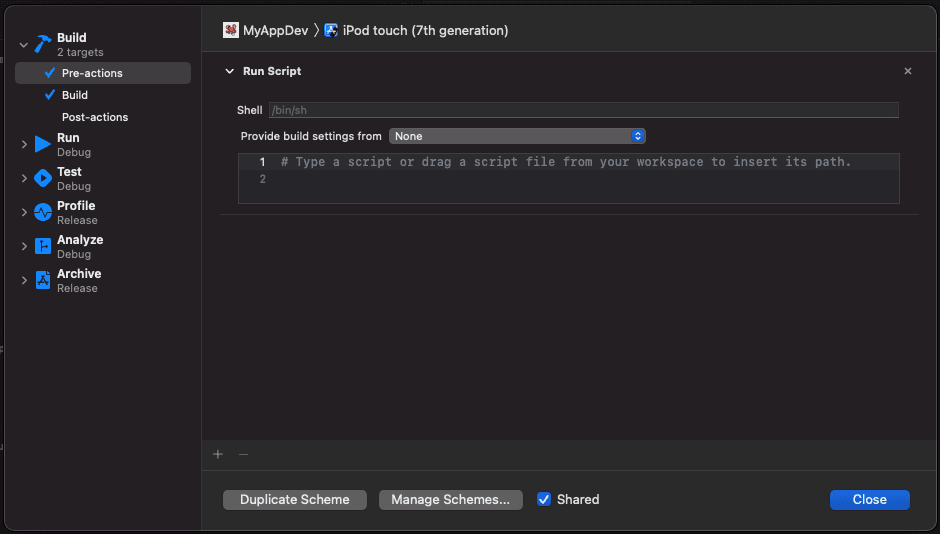Click the Analyze icon in sidebar

pos(43,246)
